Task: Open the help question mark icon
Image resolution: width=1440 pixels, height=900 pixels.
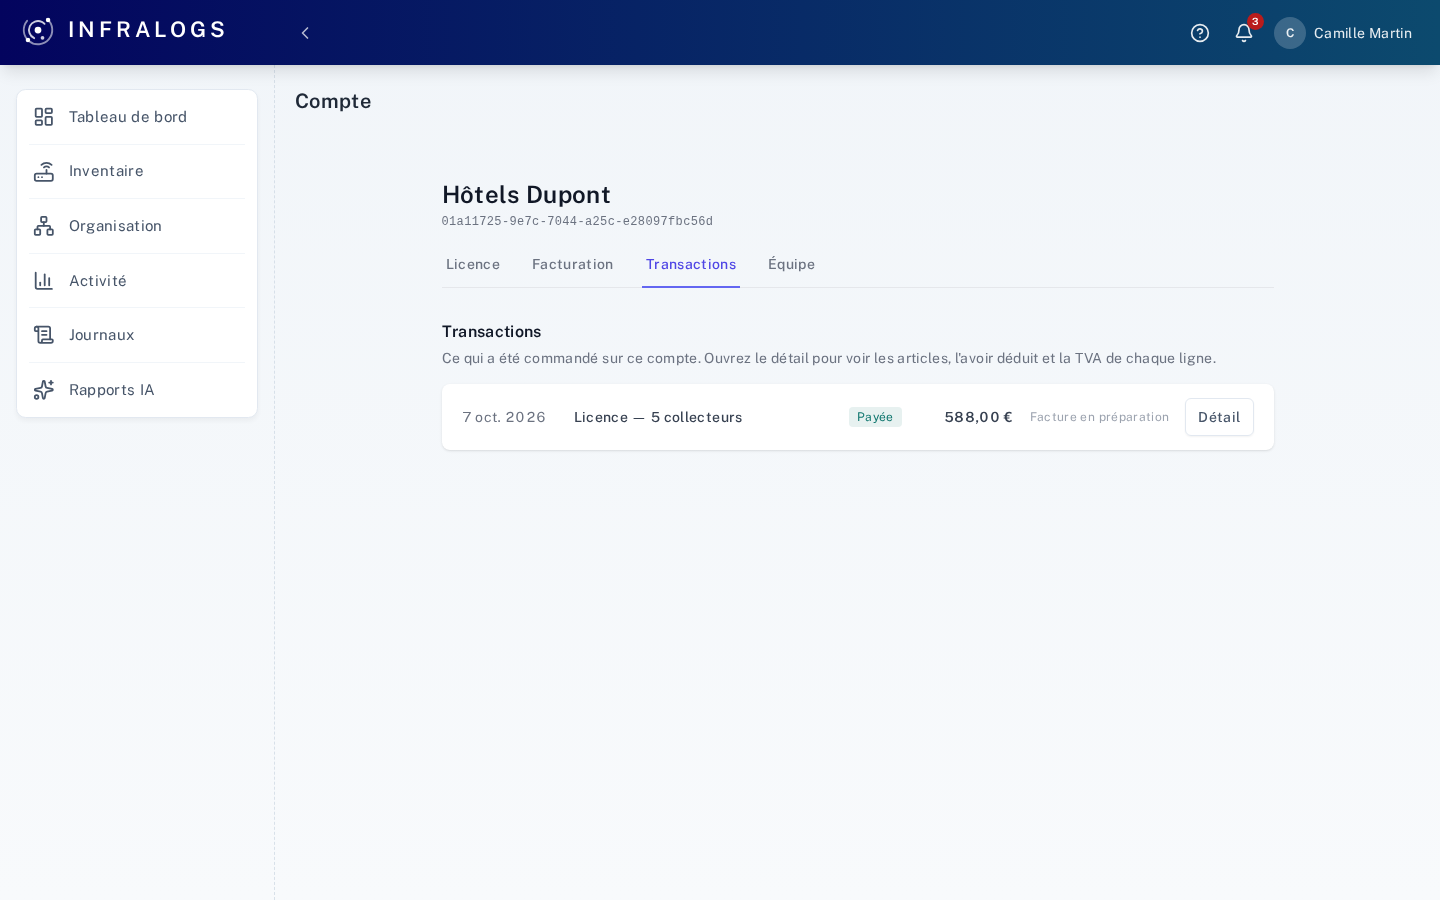Action: [1200, 33]
